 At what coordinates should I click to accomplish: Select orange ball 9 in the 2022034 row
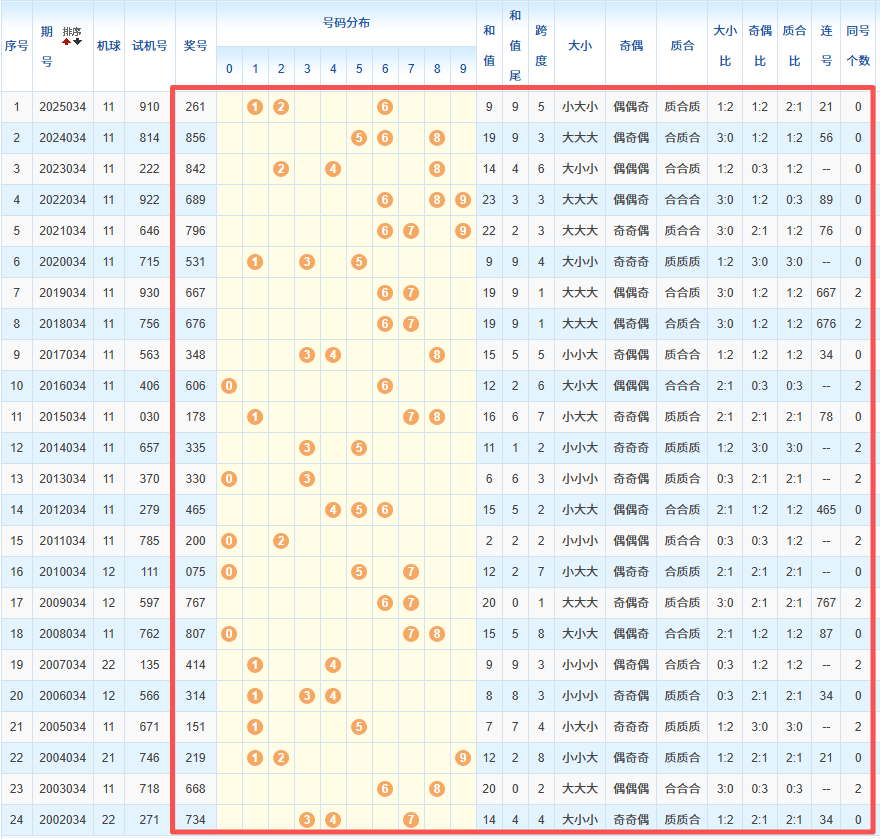pos(462,200)
